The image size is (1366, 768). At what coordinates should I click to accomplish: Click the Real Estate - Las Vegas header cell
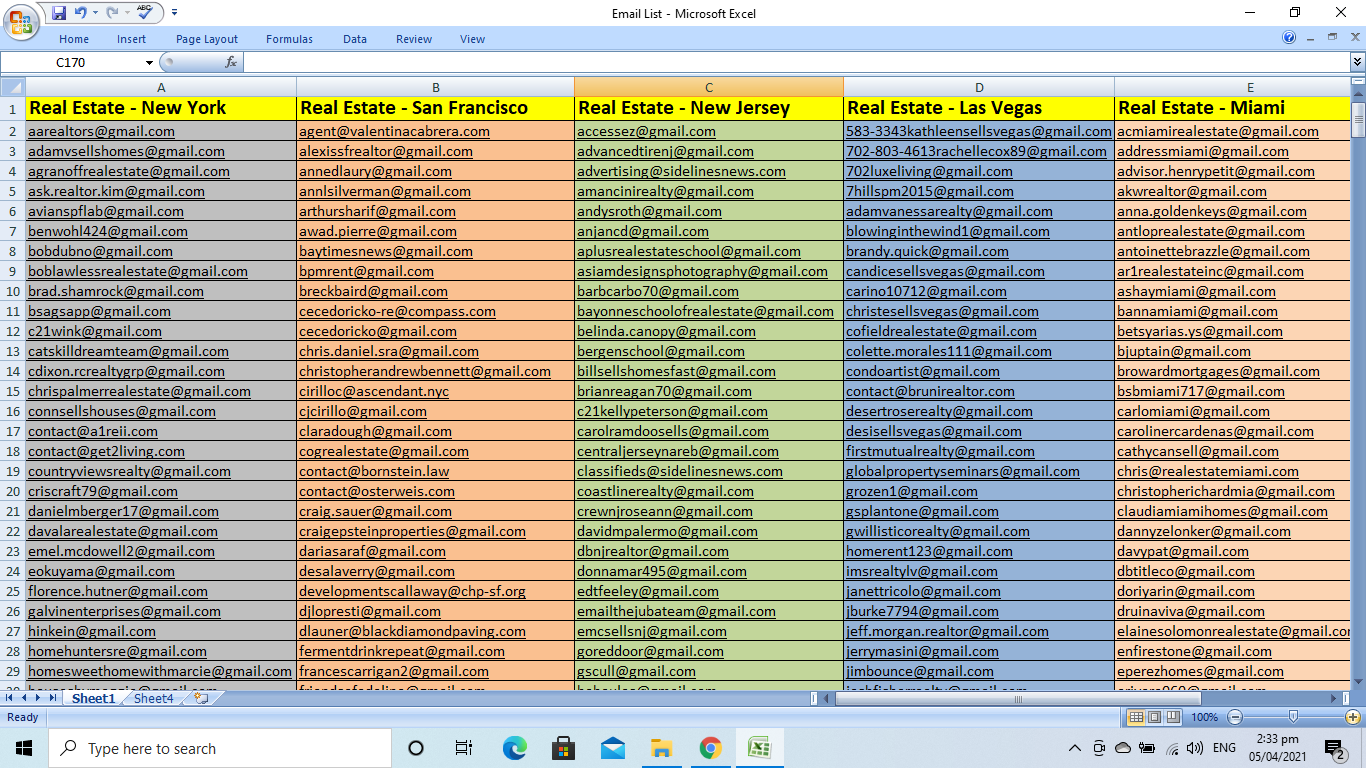[979, 108]
